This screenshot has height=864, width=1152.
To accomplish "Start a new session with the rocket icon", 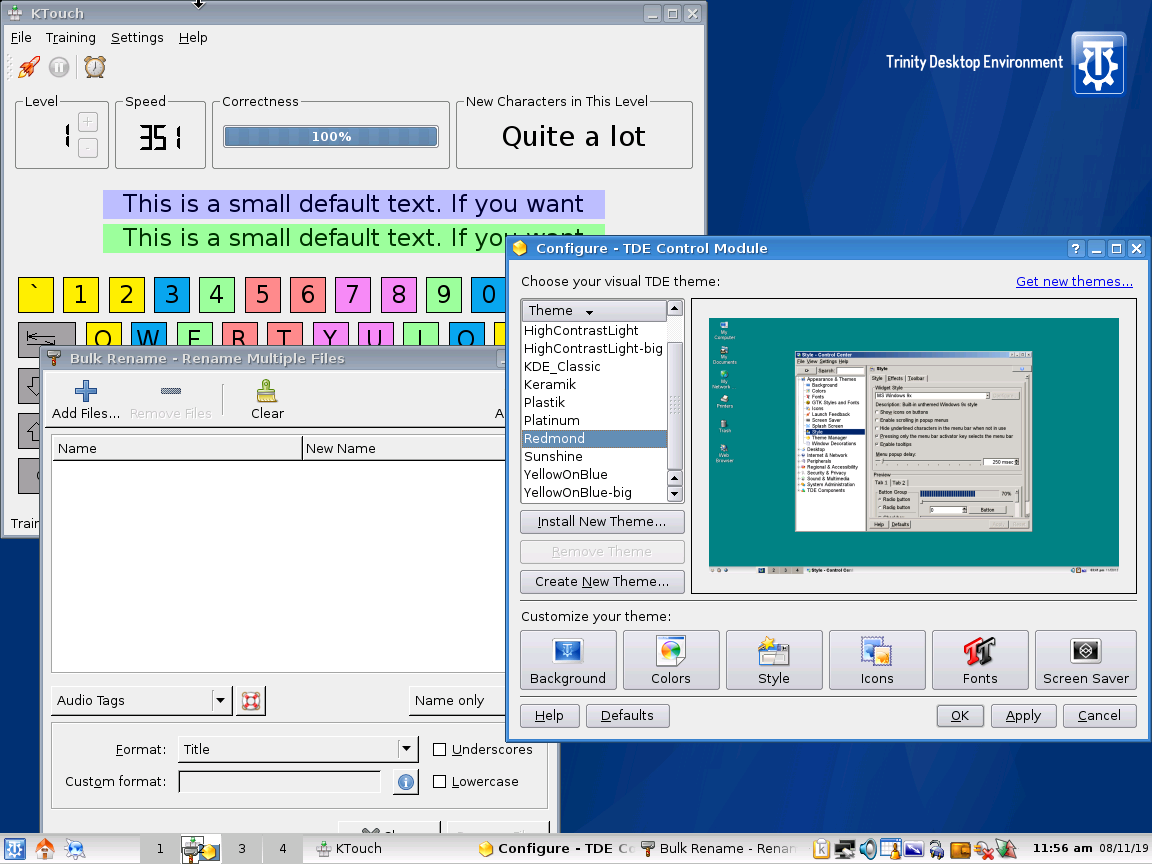I will tap(29, 68).
